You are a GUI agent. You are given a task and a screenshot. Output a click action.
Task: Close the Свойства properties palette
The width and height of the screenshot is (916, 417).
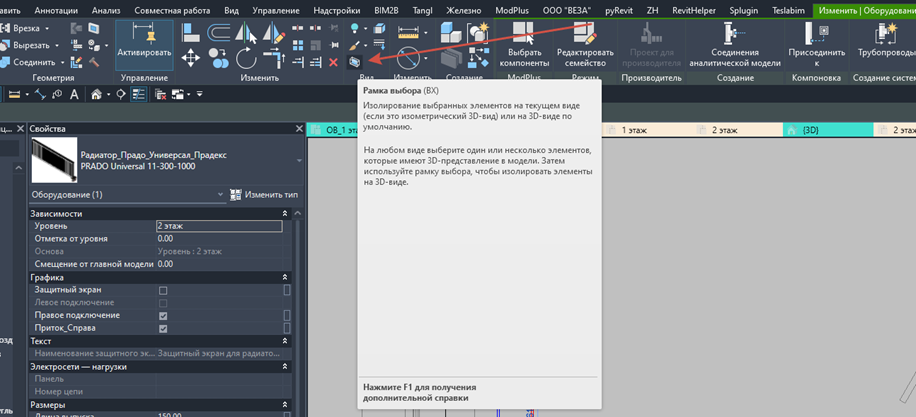[299, 129]
